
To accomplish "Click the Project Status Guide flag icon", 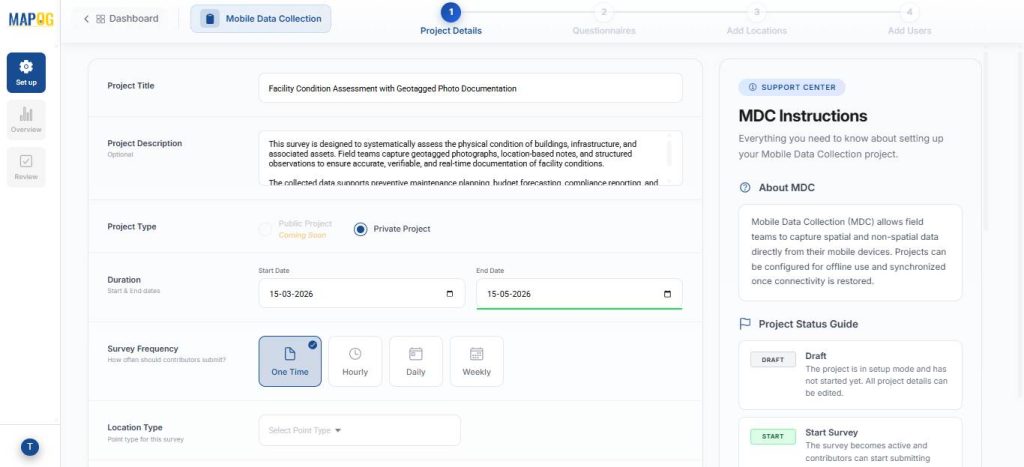I will click(745, 324).
